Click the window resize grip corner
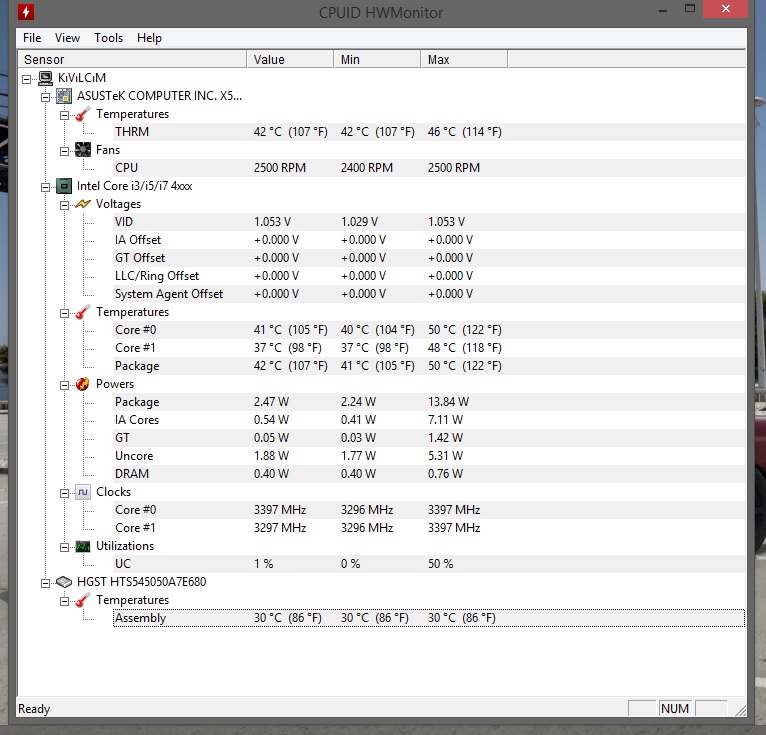 point(740,710)
